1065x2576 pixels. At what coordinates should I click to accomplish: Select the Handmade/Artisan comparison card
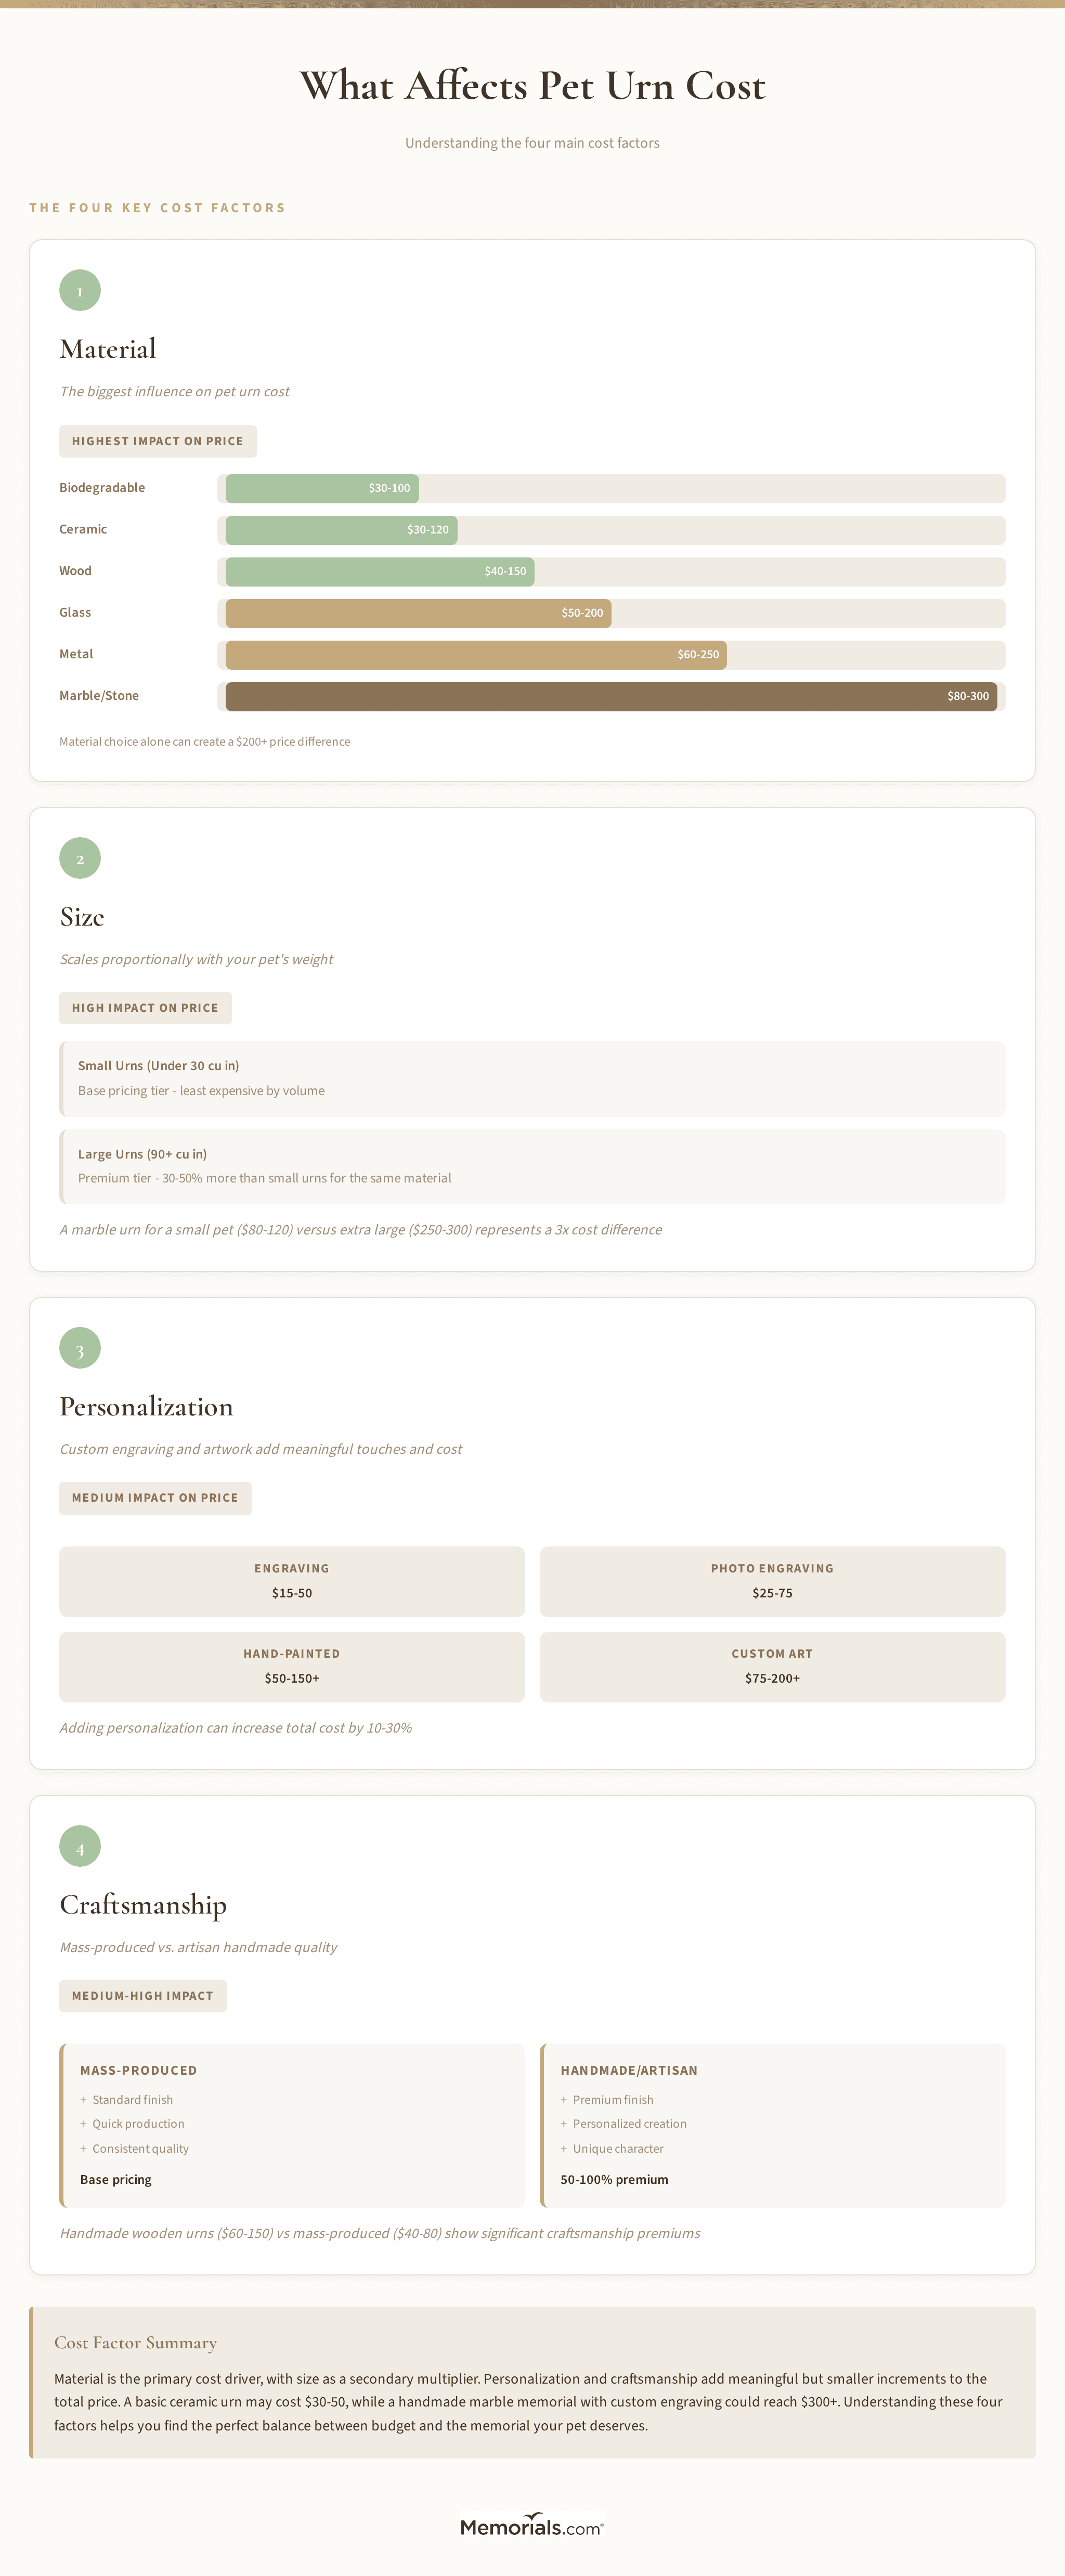point(772,2124)
